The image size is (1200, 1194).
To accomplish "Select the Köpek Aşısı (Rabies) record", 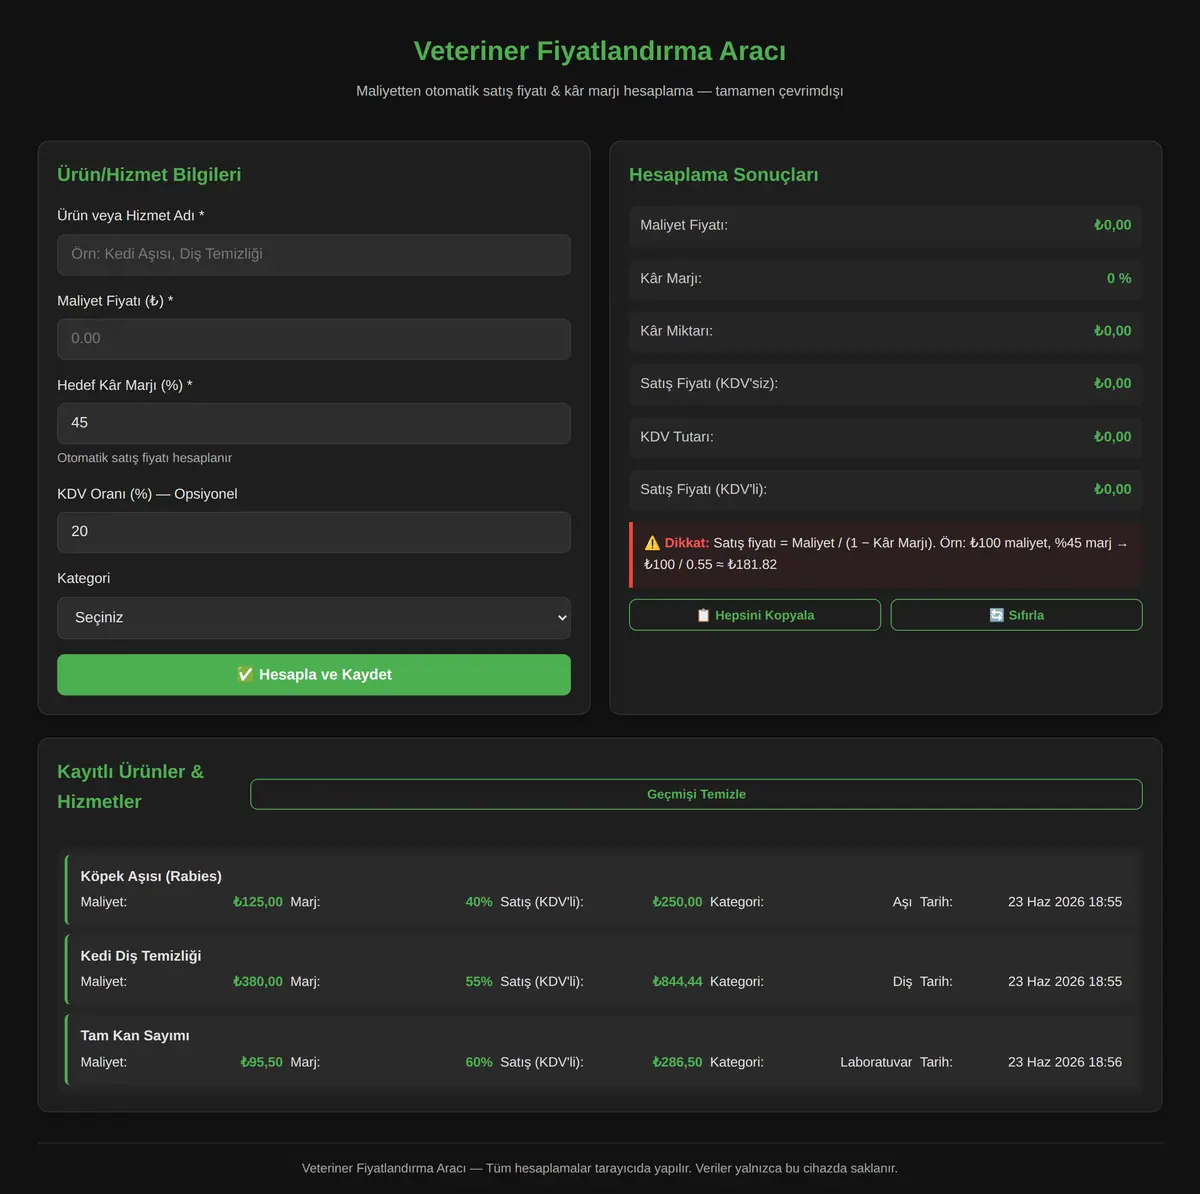I will click(601, 889).
